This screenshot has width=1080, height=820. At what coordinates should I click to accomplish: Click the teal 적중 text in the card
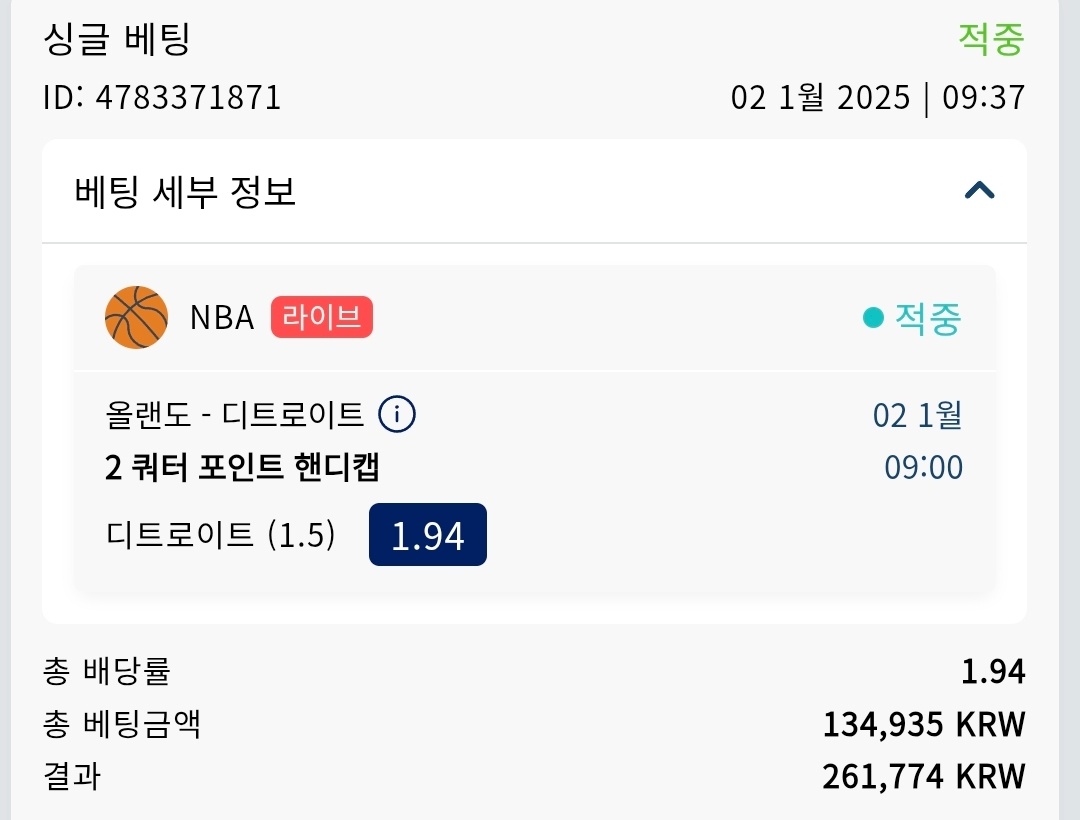pos(927,318)
